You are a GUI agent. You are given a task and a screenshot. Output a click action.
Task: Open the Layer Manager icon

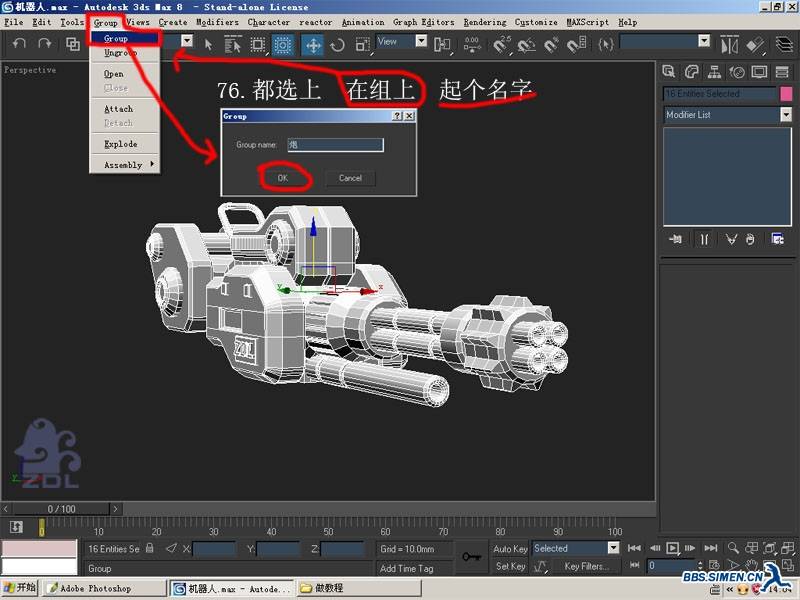pos(784,45)
